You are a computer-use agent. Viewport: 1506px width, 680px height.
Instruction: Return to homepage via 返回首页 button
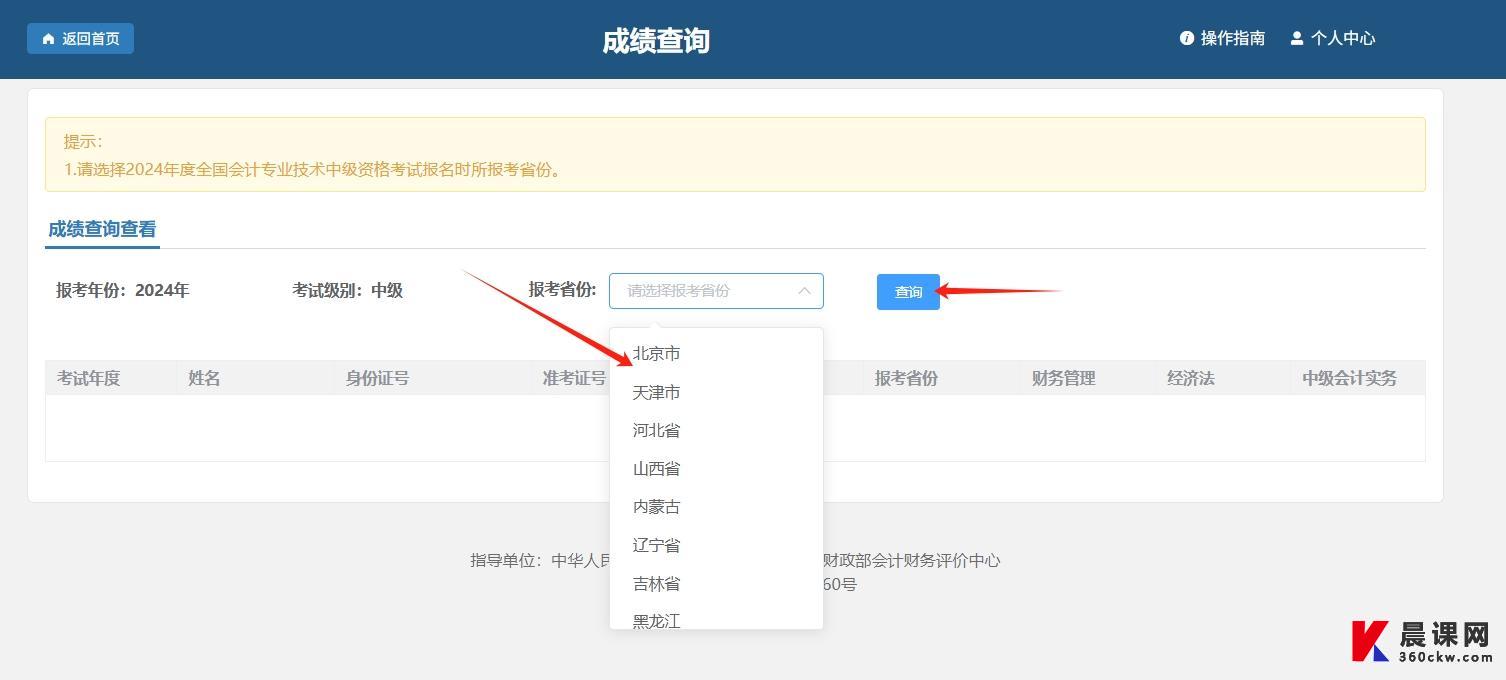pyautogui.click(x=80, y=39)
